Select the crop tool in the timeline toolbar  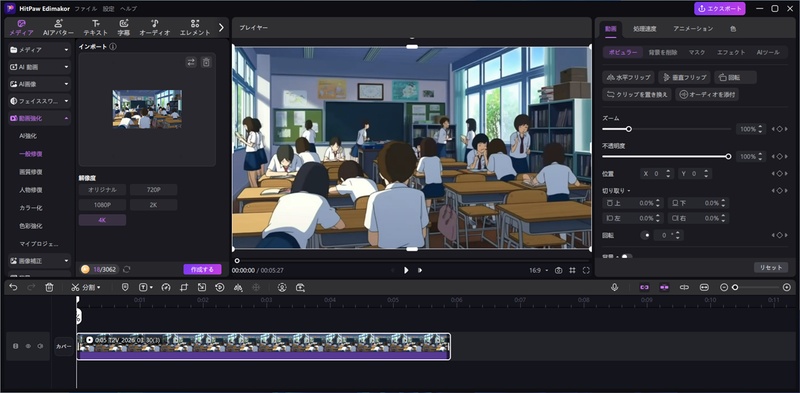(184, 287)
